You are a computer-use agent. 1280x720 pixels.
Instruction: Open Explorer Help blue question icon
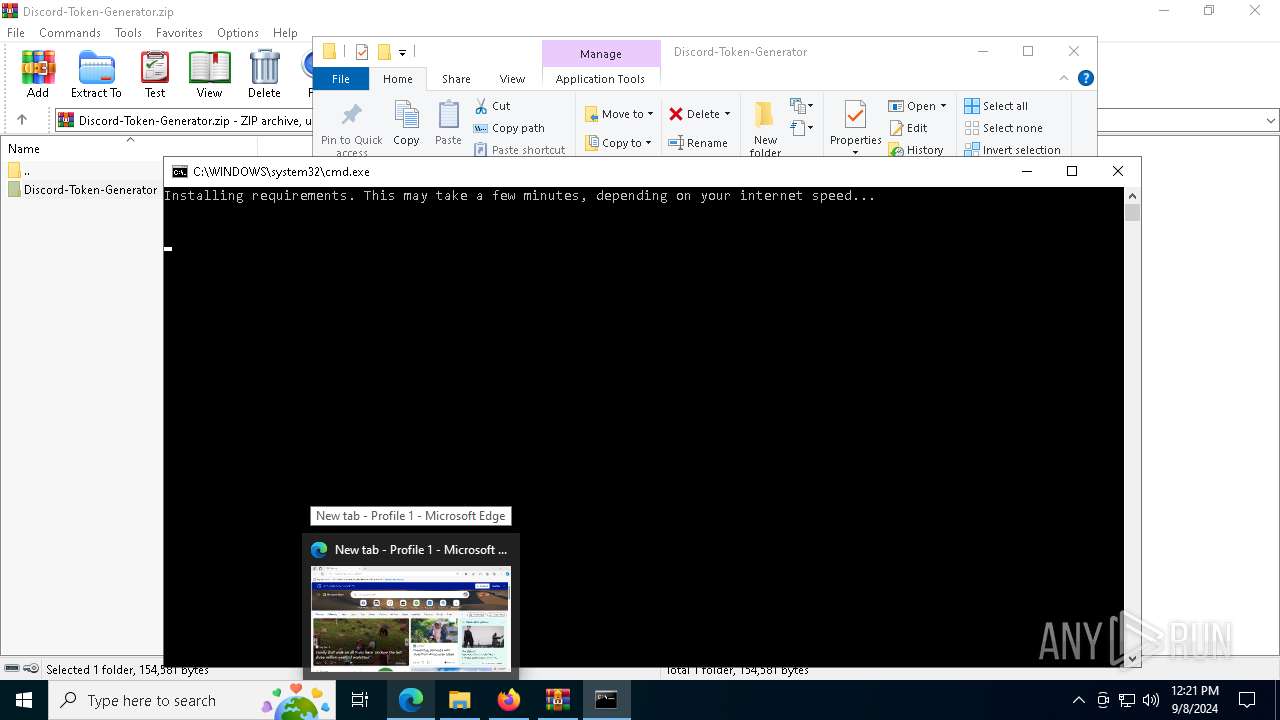[x=1085, y=78]
